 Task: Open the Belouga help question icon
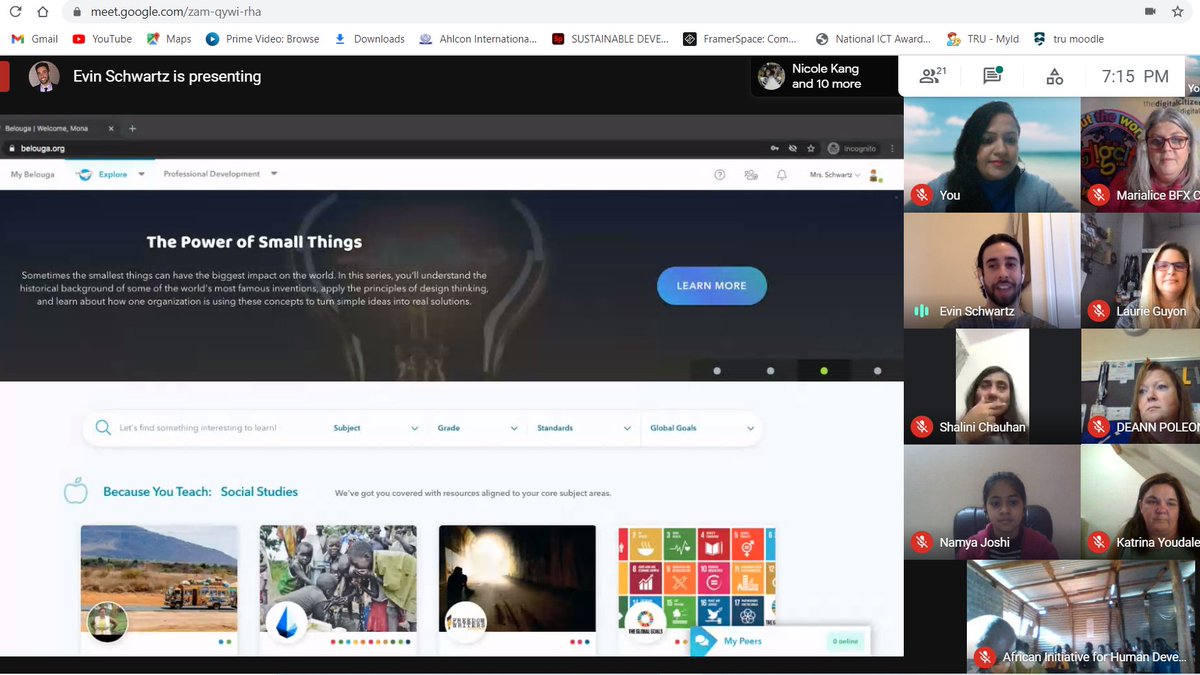coord(719,175)
